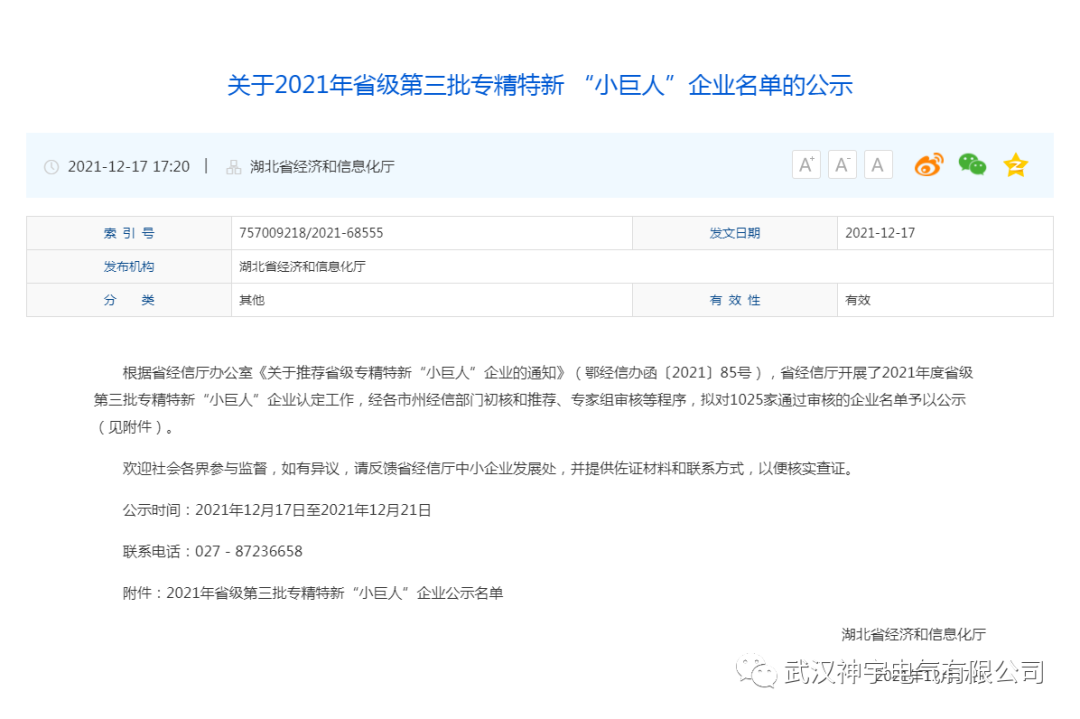Click the 有效性 label cell
1080x719 pixels.
pyautogui.click(x=734, y=300)
